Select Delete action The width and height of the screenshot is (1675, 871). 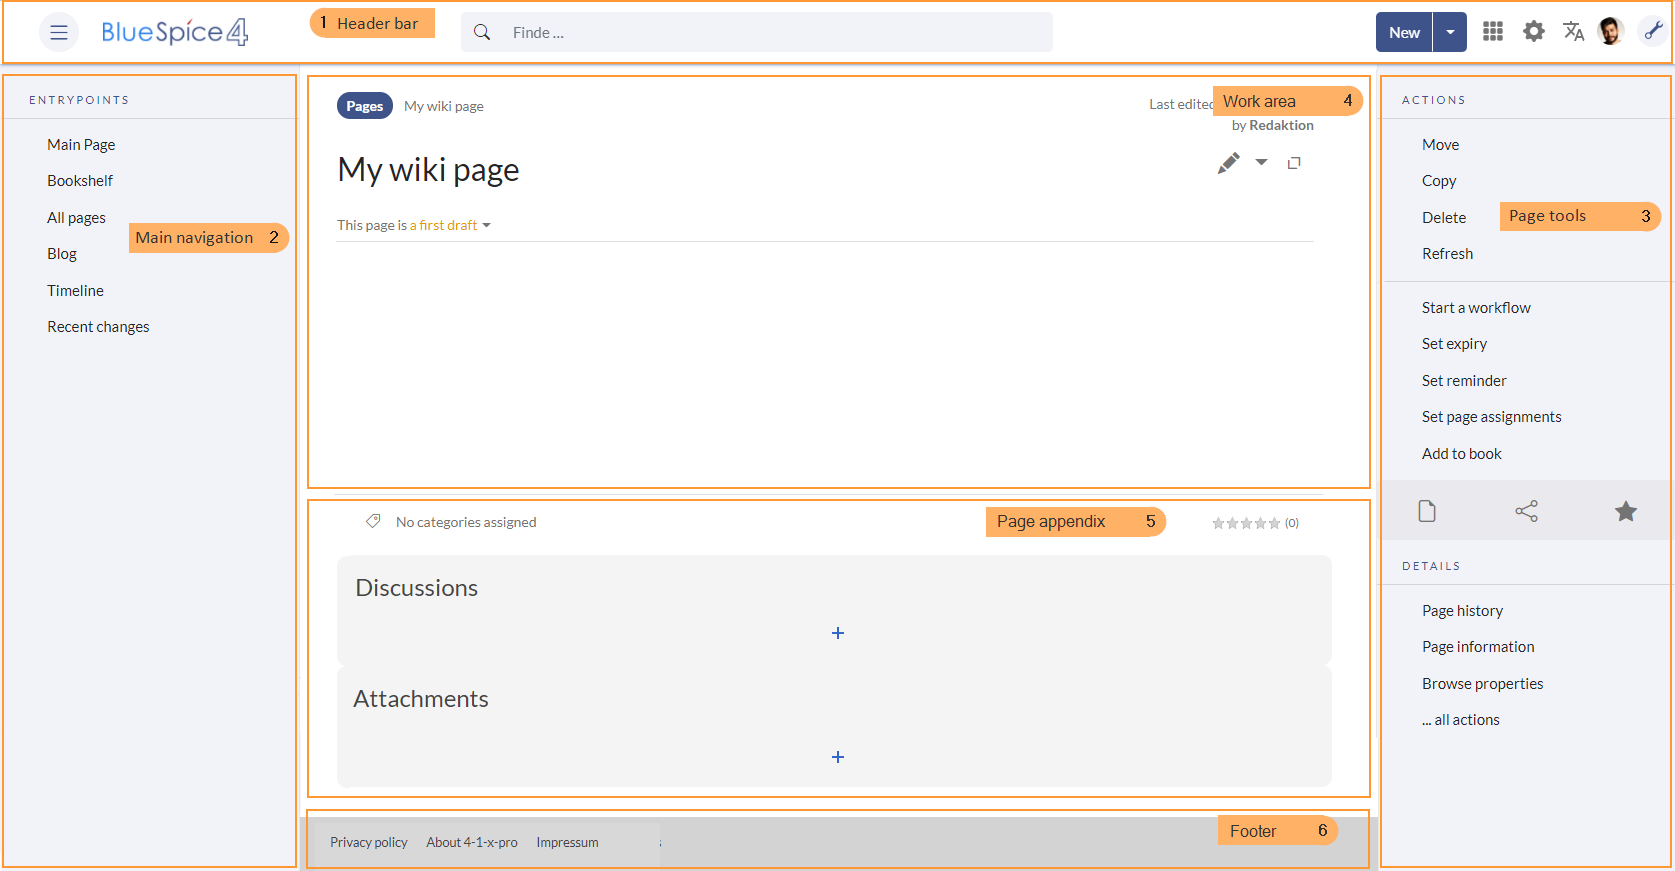(x=1444, y=218)
